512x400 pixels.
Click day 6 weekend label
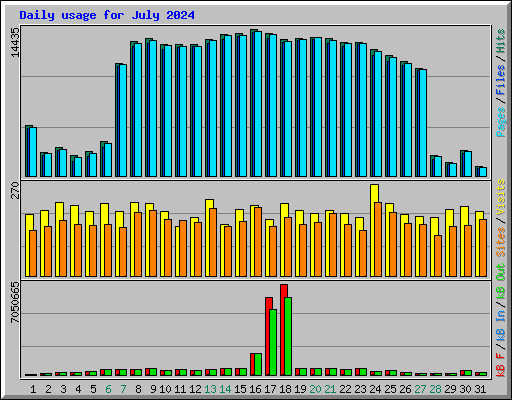[x=108, y=389]
